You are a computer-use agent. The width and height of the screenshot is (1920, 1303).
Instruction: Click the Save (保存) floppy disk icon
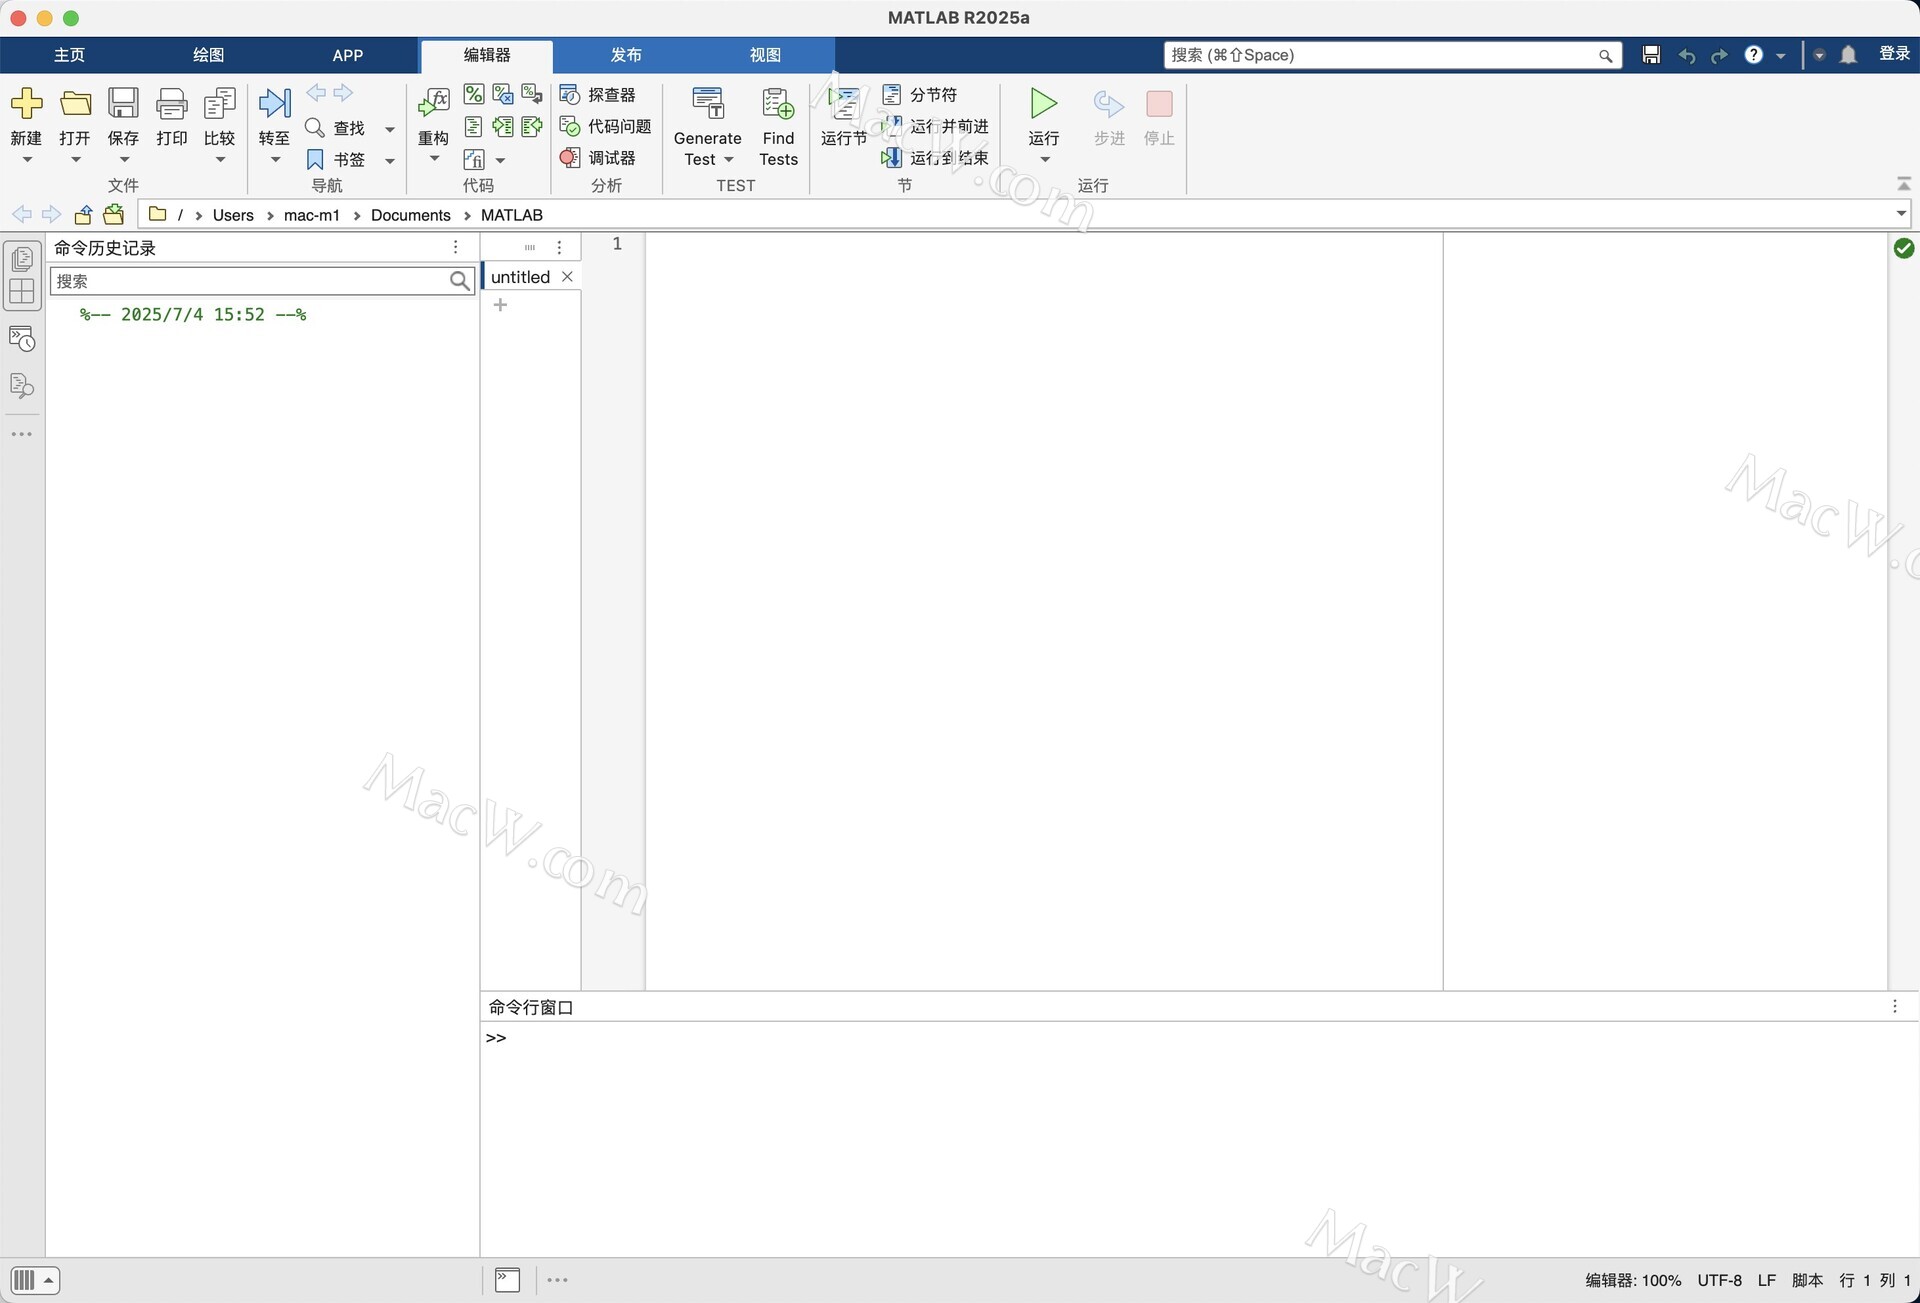point(123,104)
